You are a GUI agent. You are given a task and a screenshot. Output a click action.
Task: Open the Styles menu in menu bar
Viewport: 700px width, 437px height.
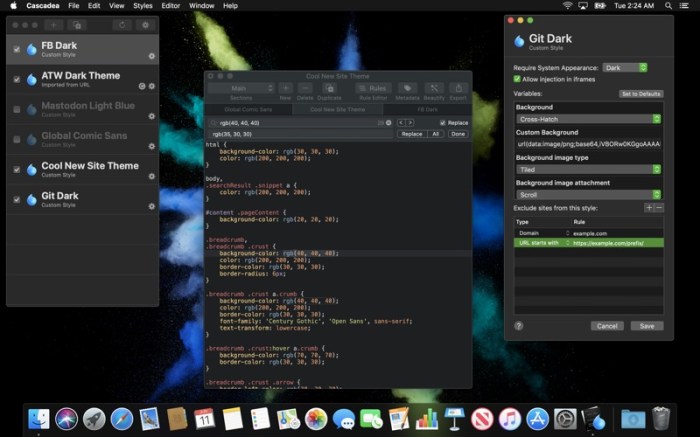point(142,6)
